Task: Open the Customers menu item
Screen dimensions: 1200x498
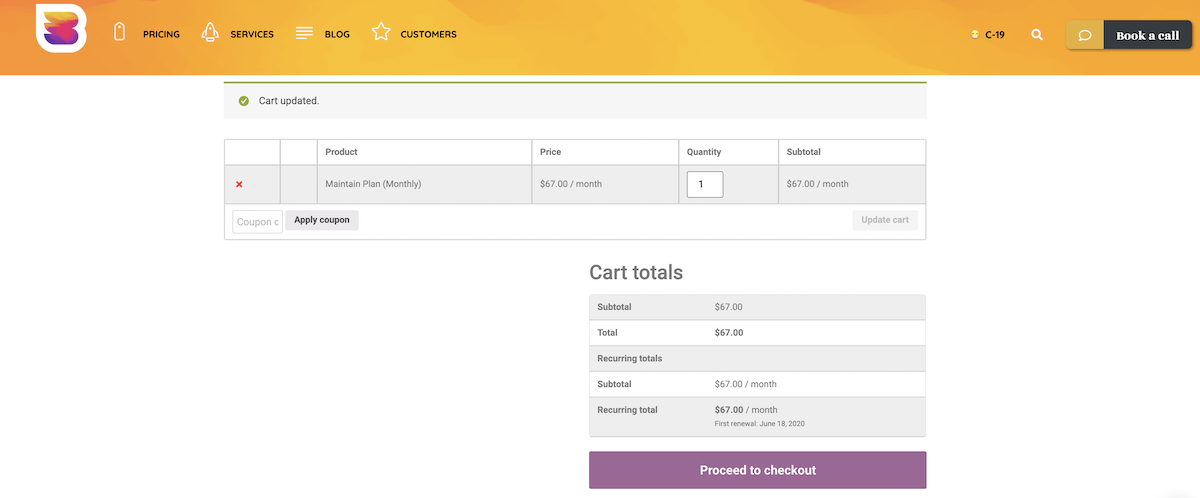Action: coord(428,34)
